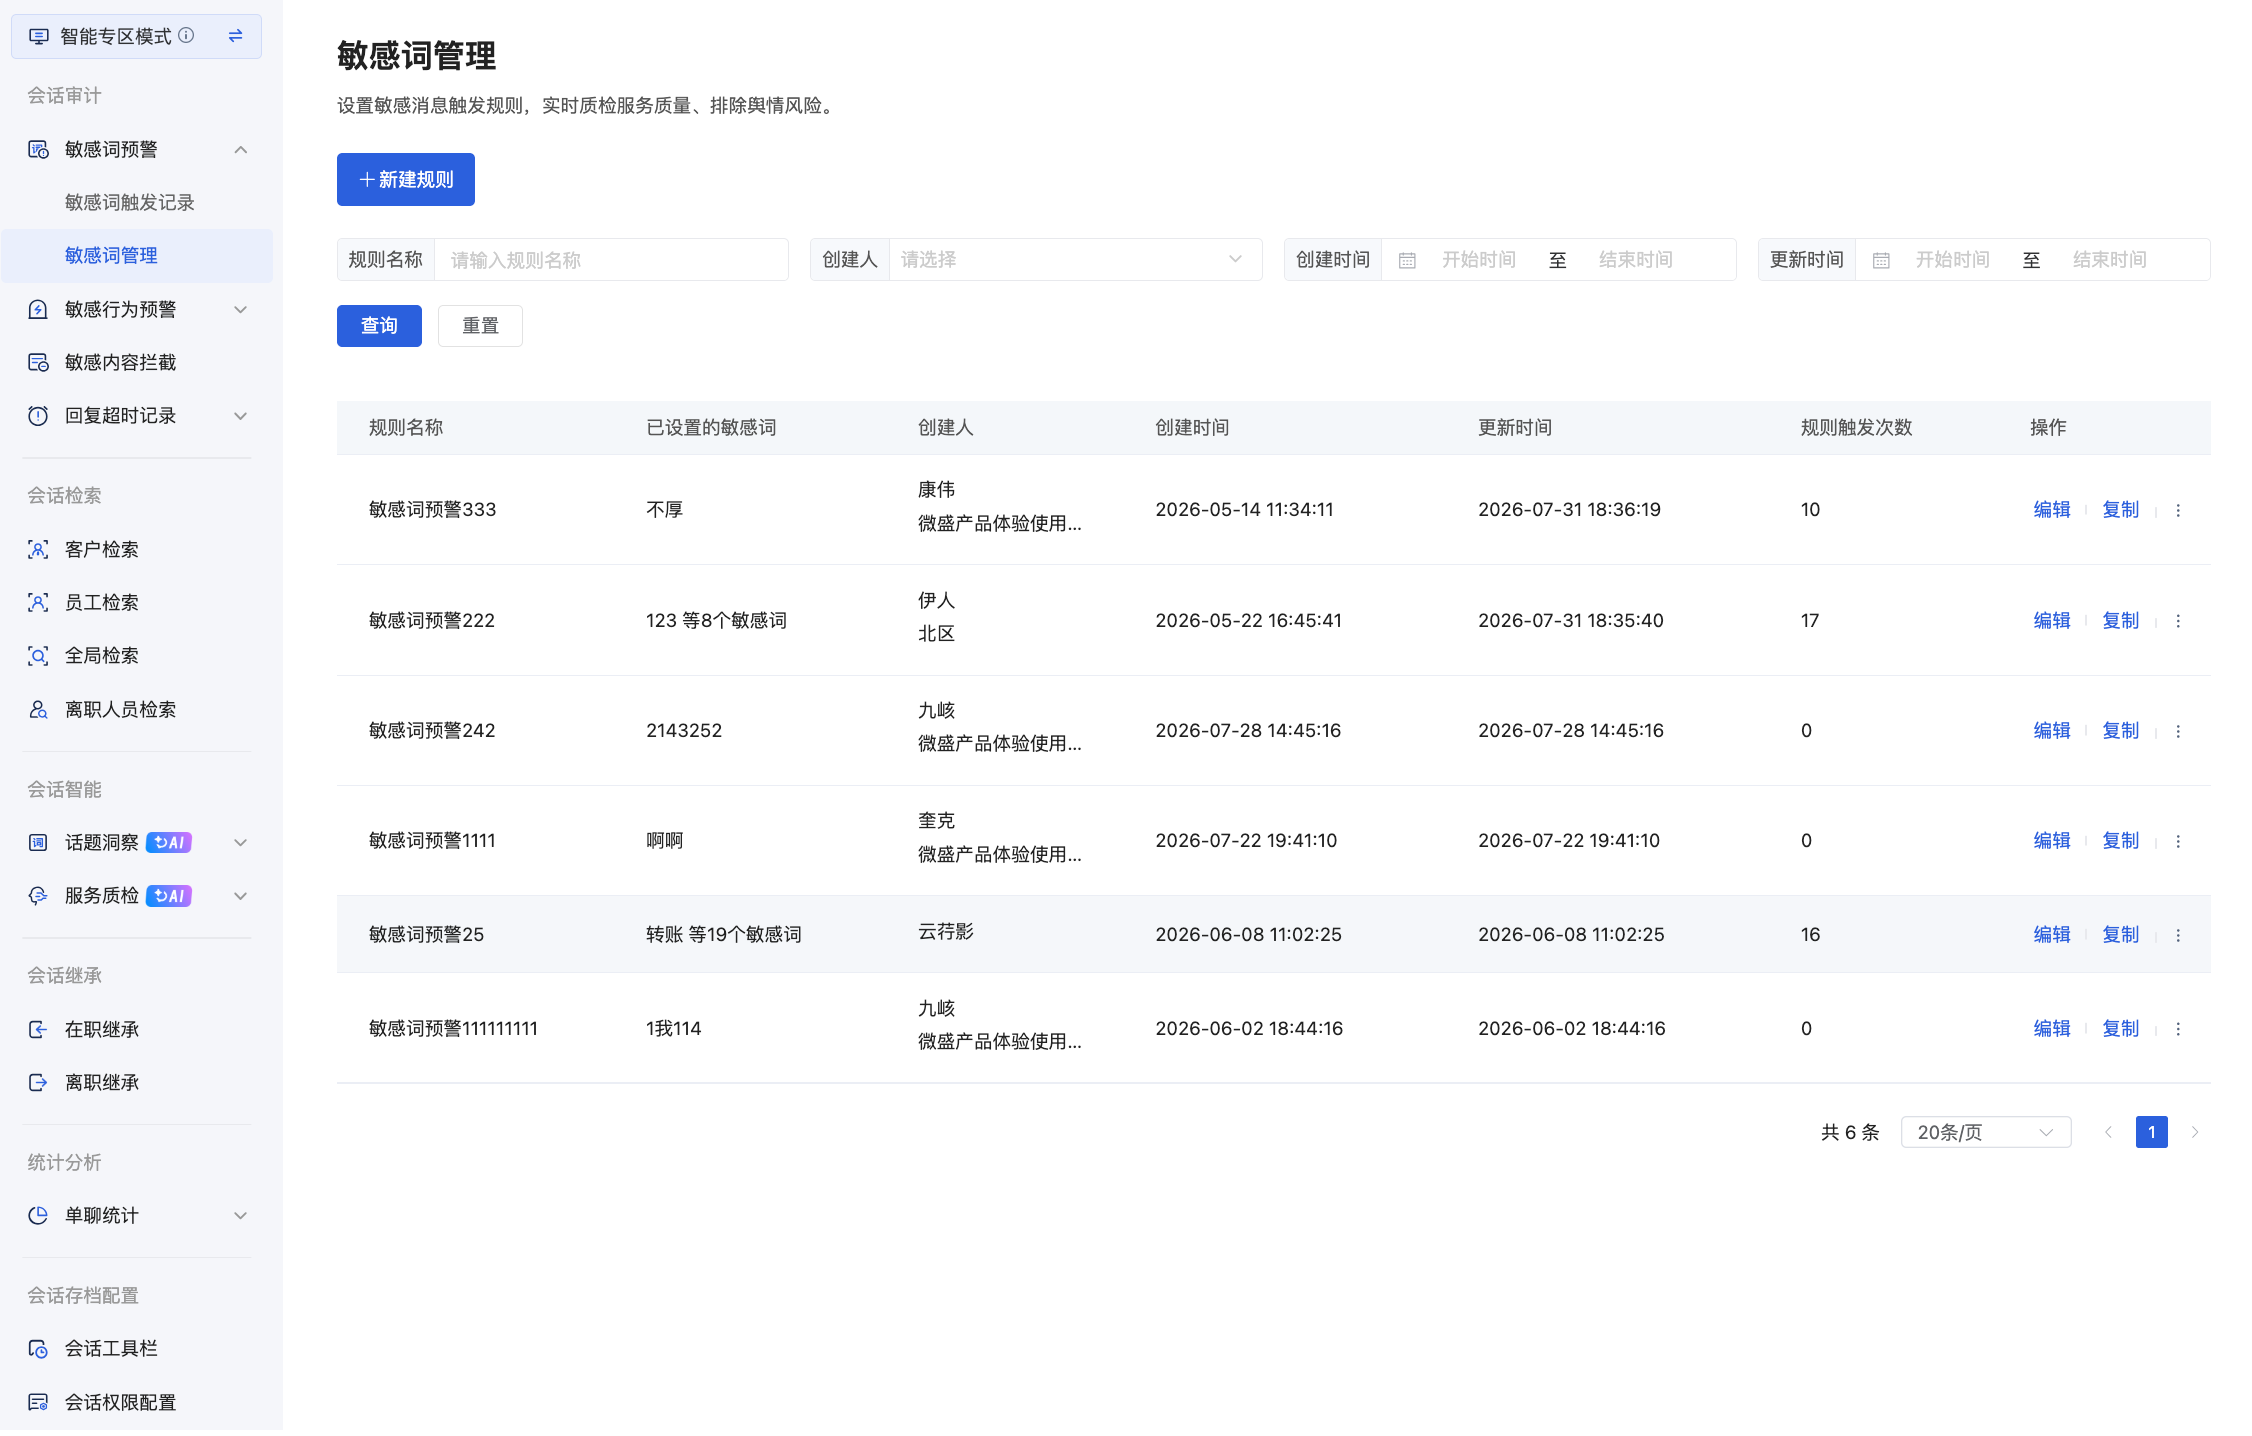Click the info icon beside 智能专区模式

pos(186,36)
